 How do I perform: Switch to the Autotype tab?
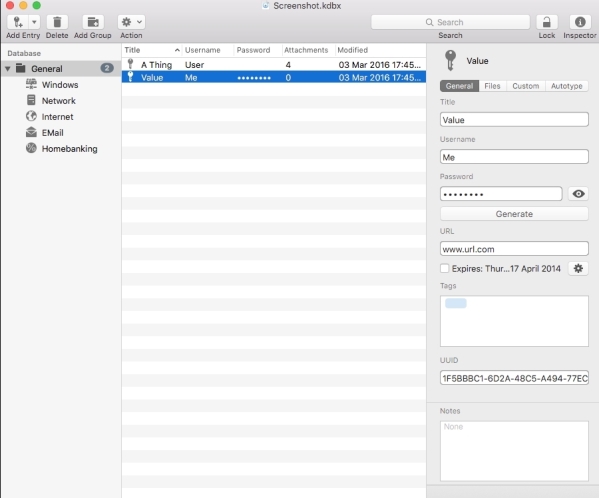coord(567,86)
